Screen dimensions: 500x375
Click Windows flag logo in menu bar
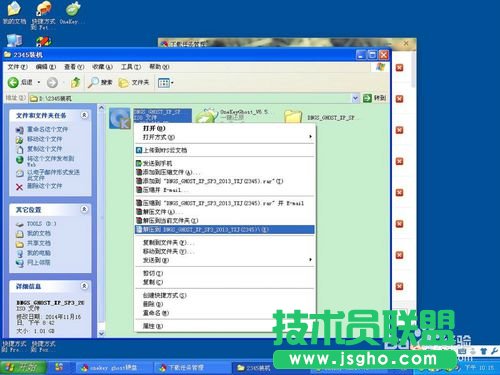[x=380, y=67]
